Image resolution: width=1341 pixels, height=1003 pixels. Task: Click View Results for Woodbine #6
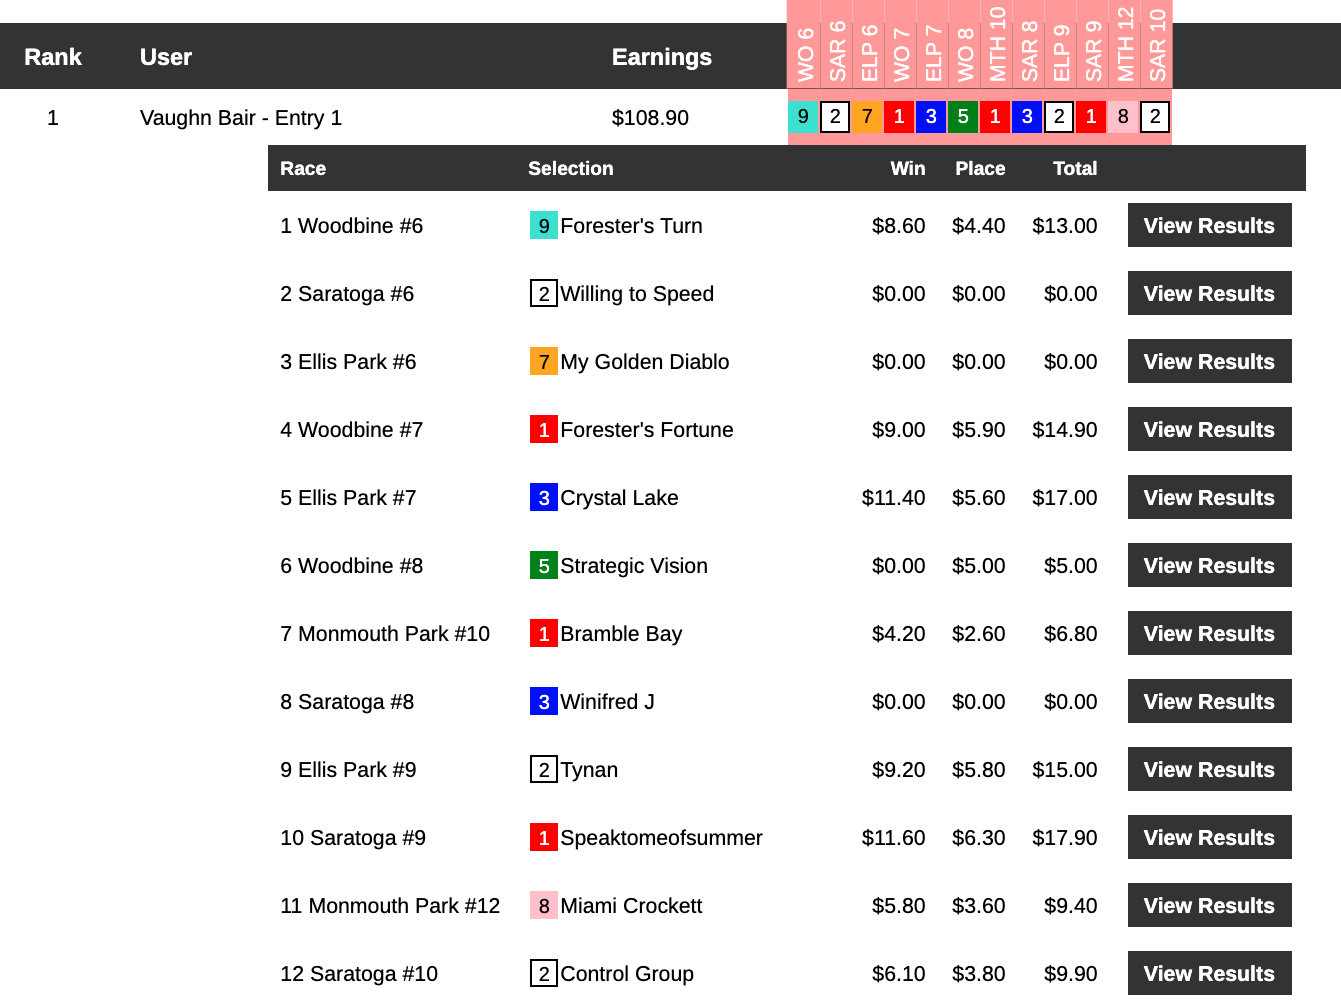[x=1209, y=225]
